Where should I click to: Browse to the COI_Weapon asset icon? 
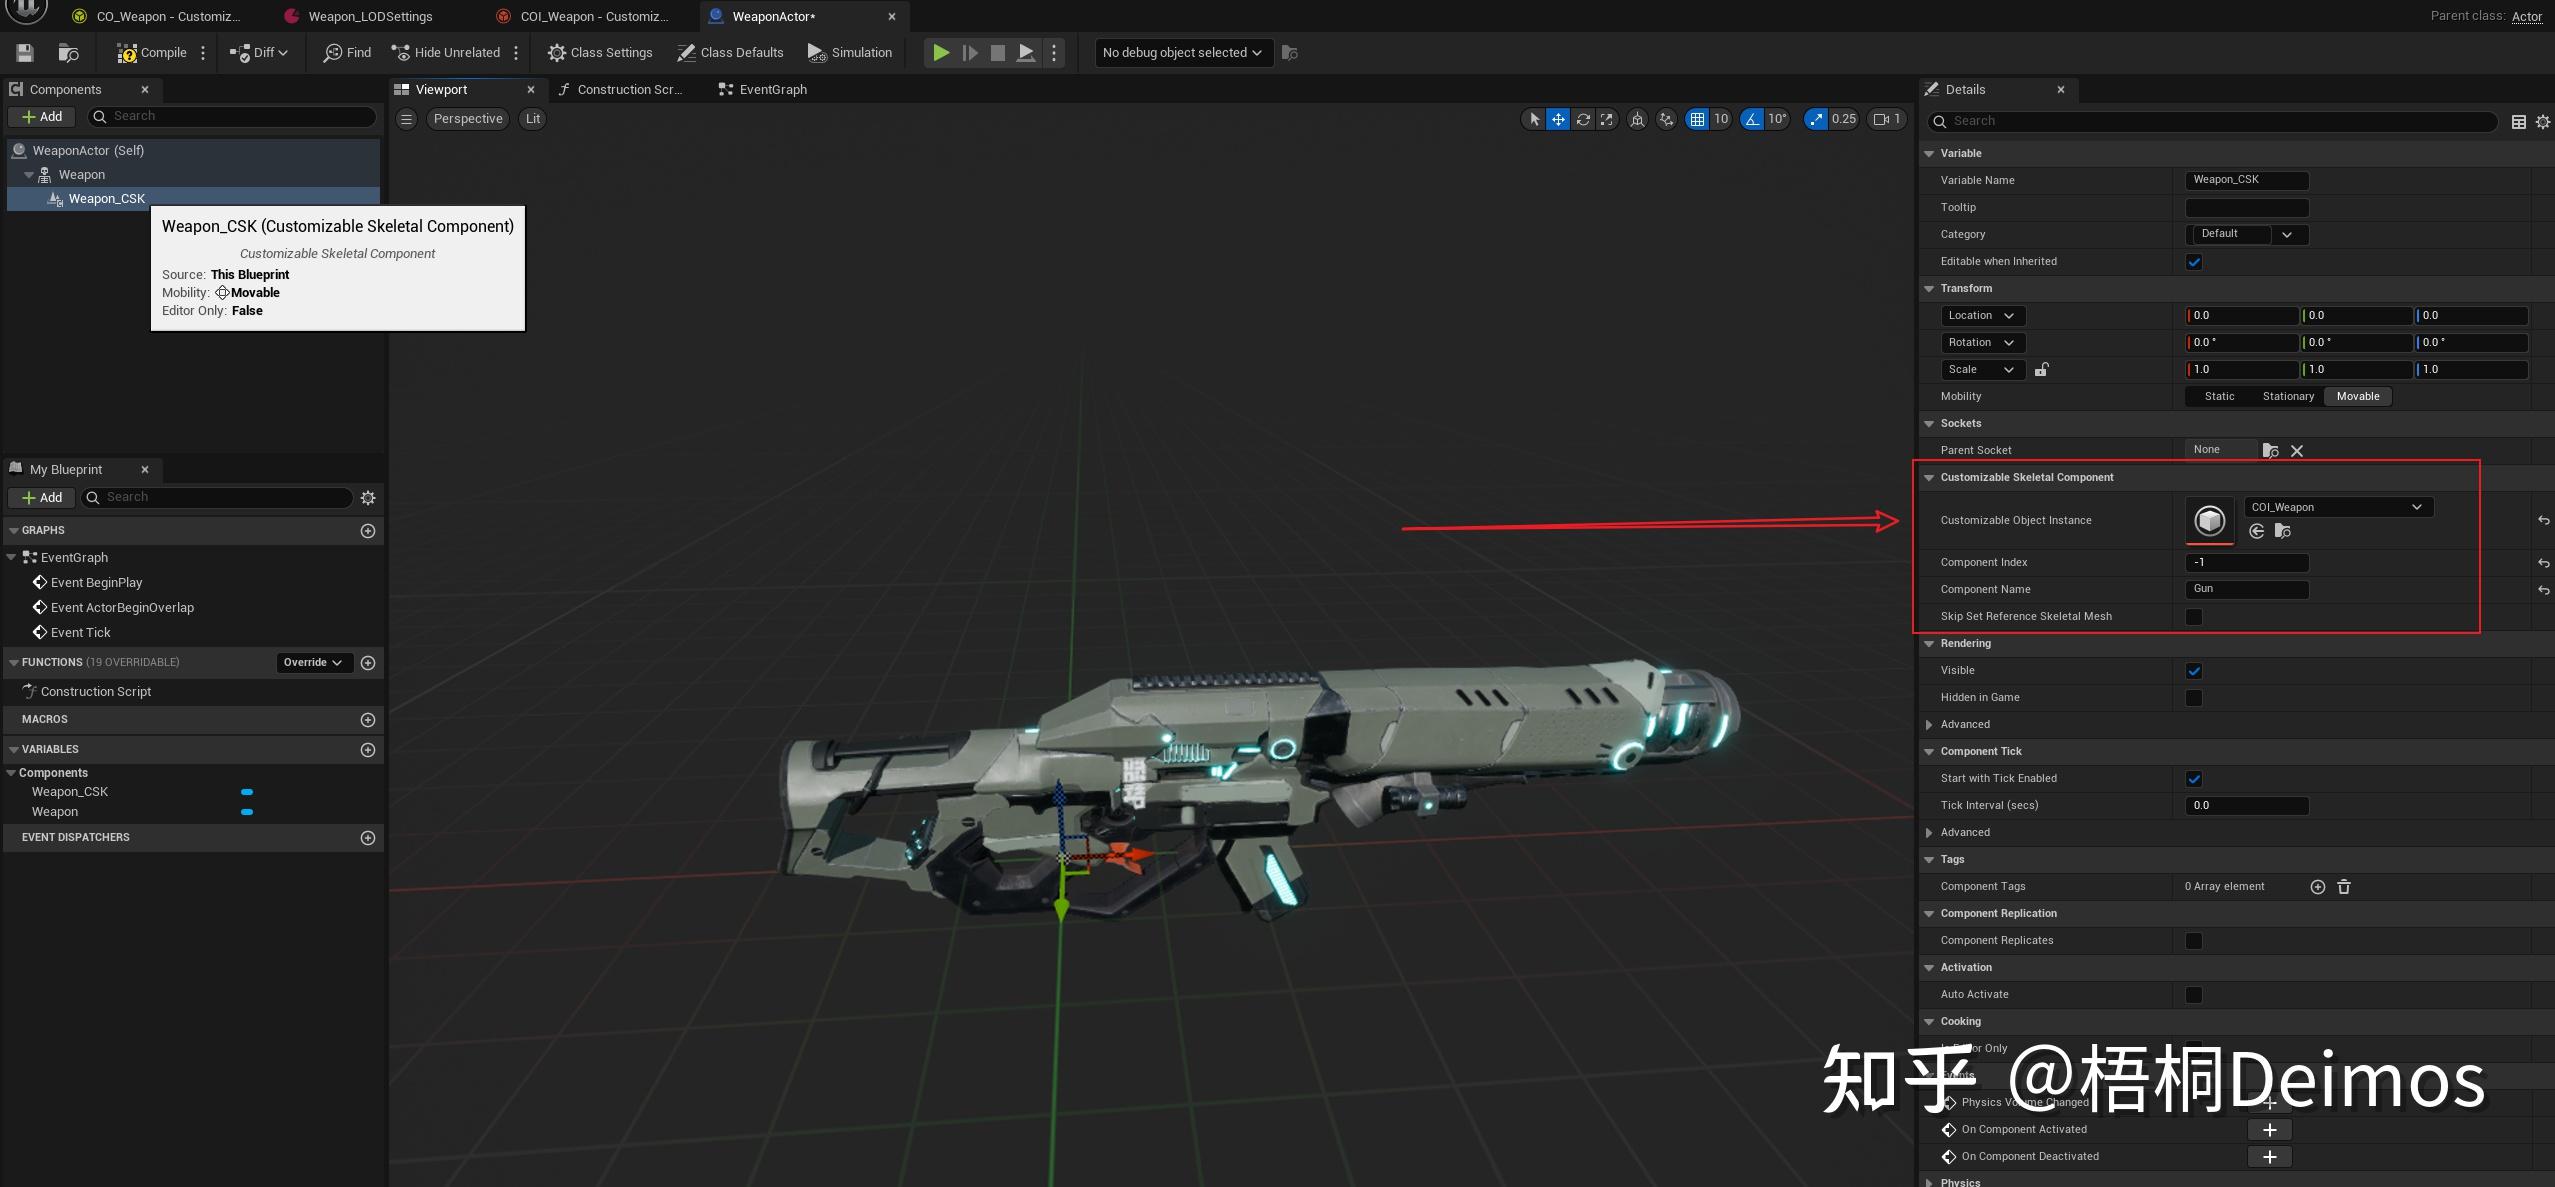(x=2282, y=532)
